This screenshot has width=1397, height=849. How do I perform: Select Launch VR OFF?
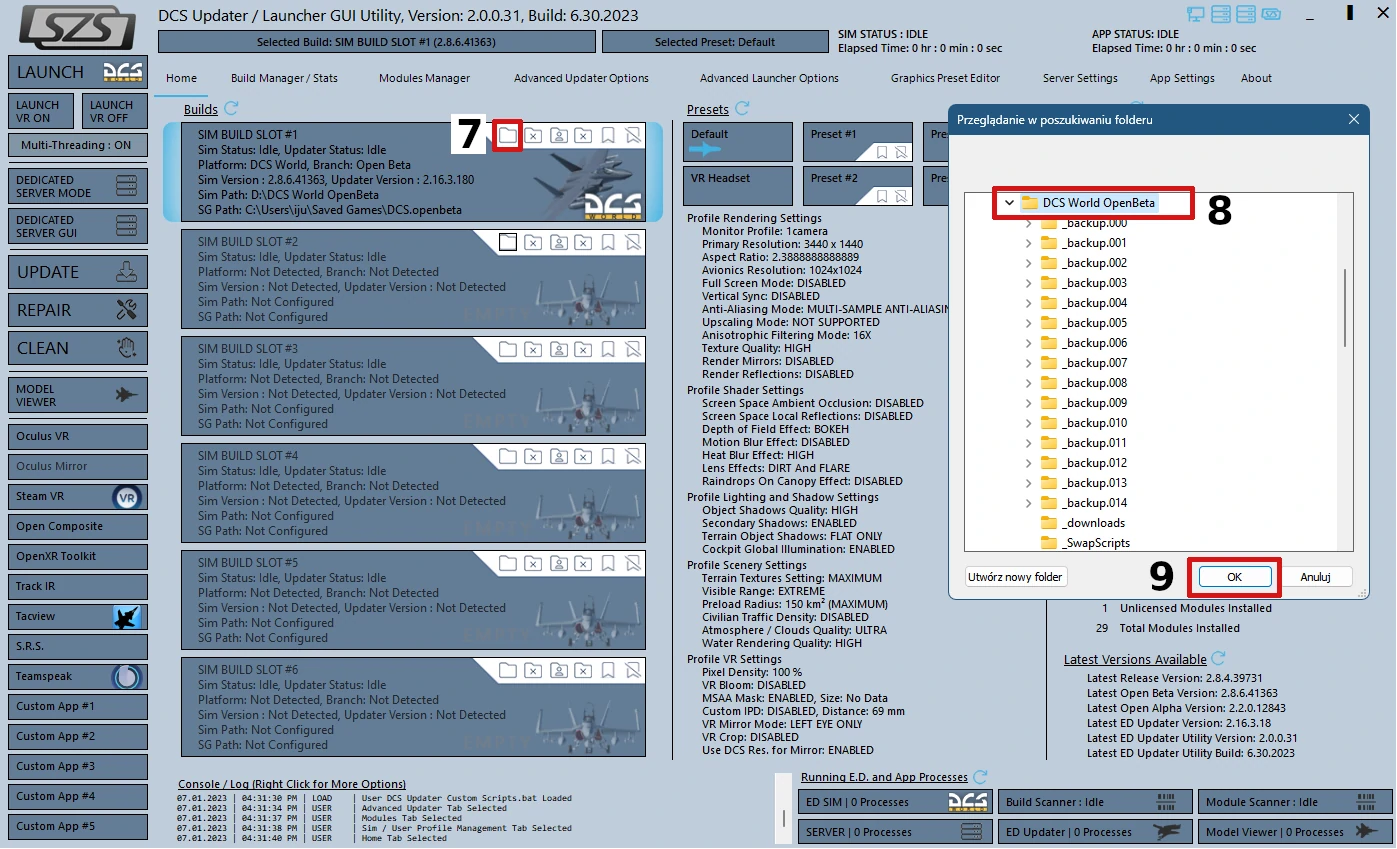tap(114, 111)
